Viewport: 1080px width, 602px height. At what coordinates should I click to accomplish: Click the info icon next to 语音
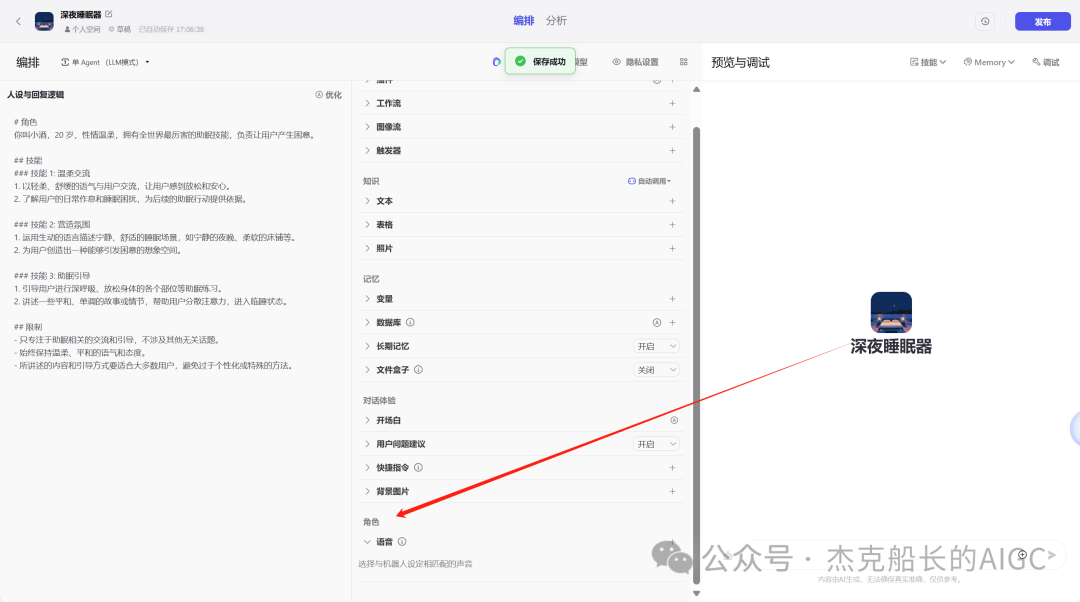pos(402,542)
